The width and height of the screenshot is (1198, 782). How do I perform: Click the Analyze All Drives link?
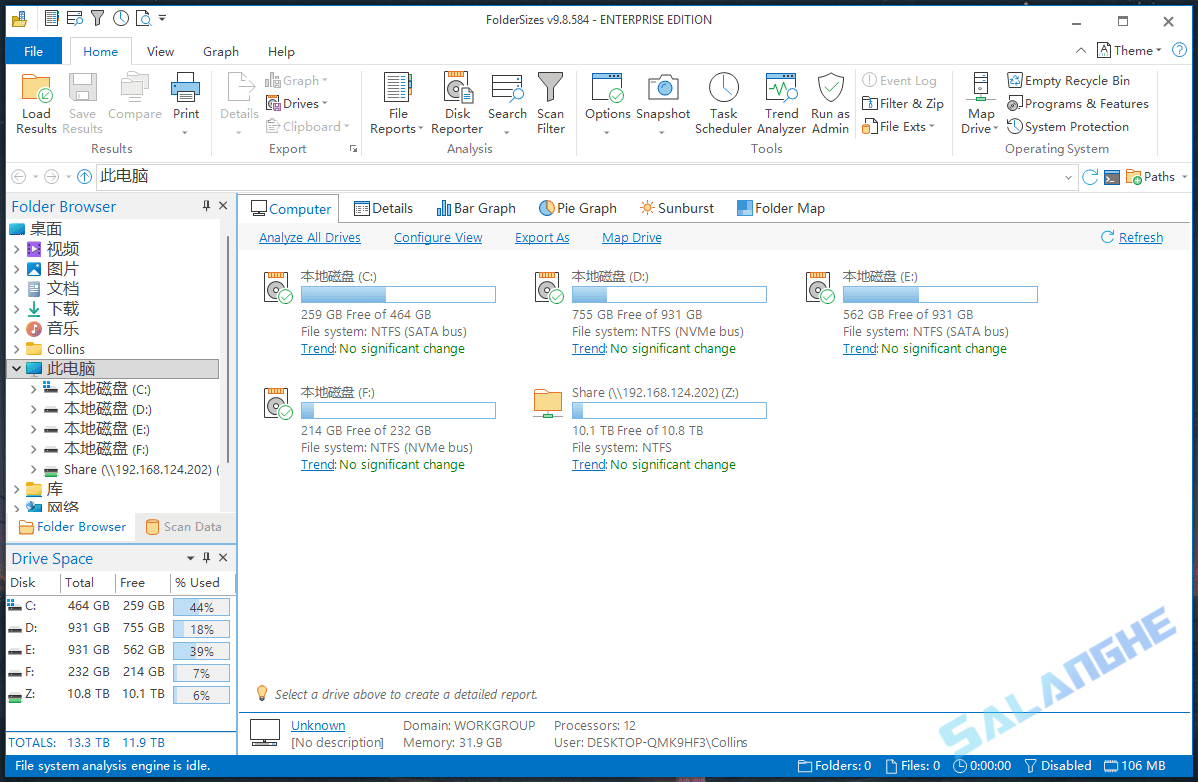(310, 237)
